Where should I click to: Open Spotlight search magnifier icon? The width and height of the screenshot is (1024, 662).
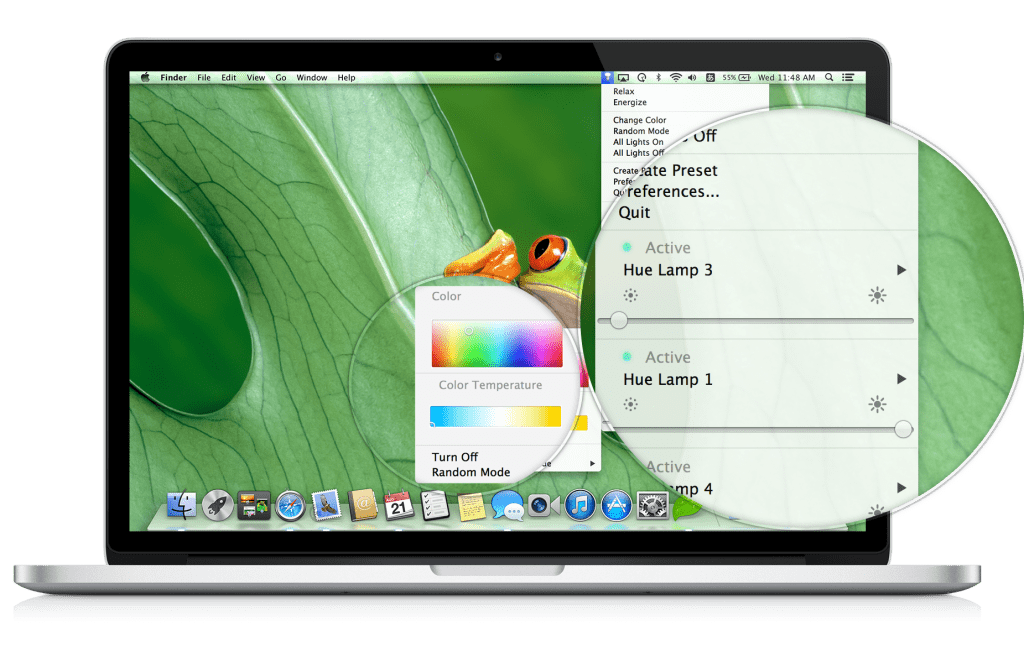(x=829, y=77)
